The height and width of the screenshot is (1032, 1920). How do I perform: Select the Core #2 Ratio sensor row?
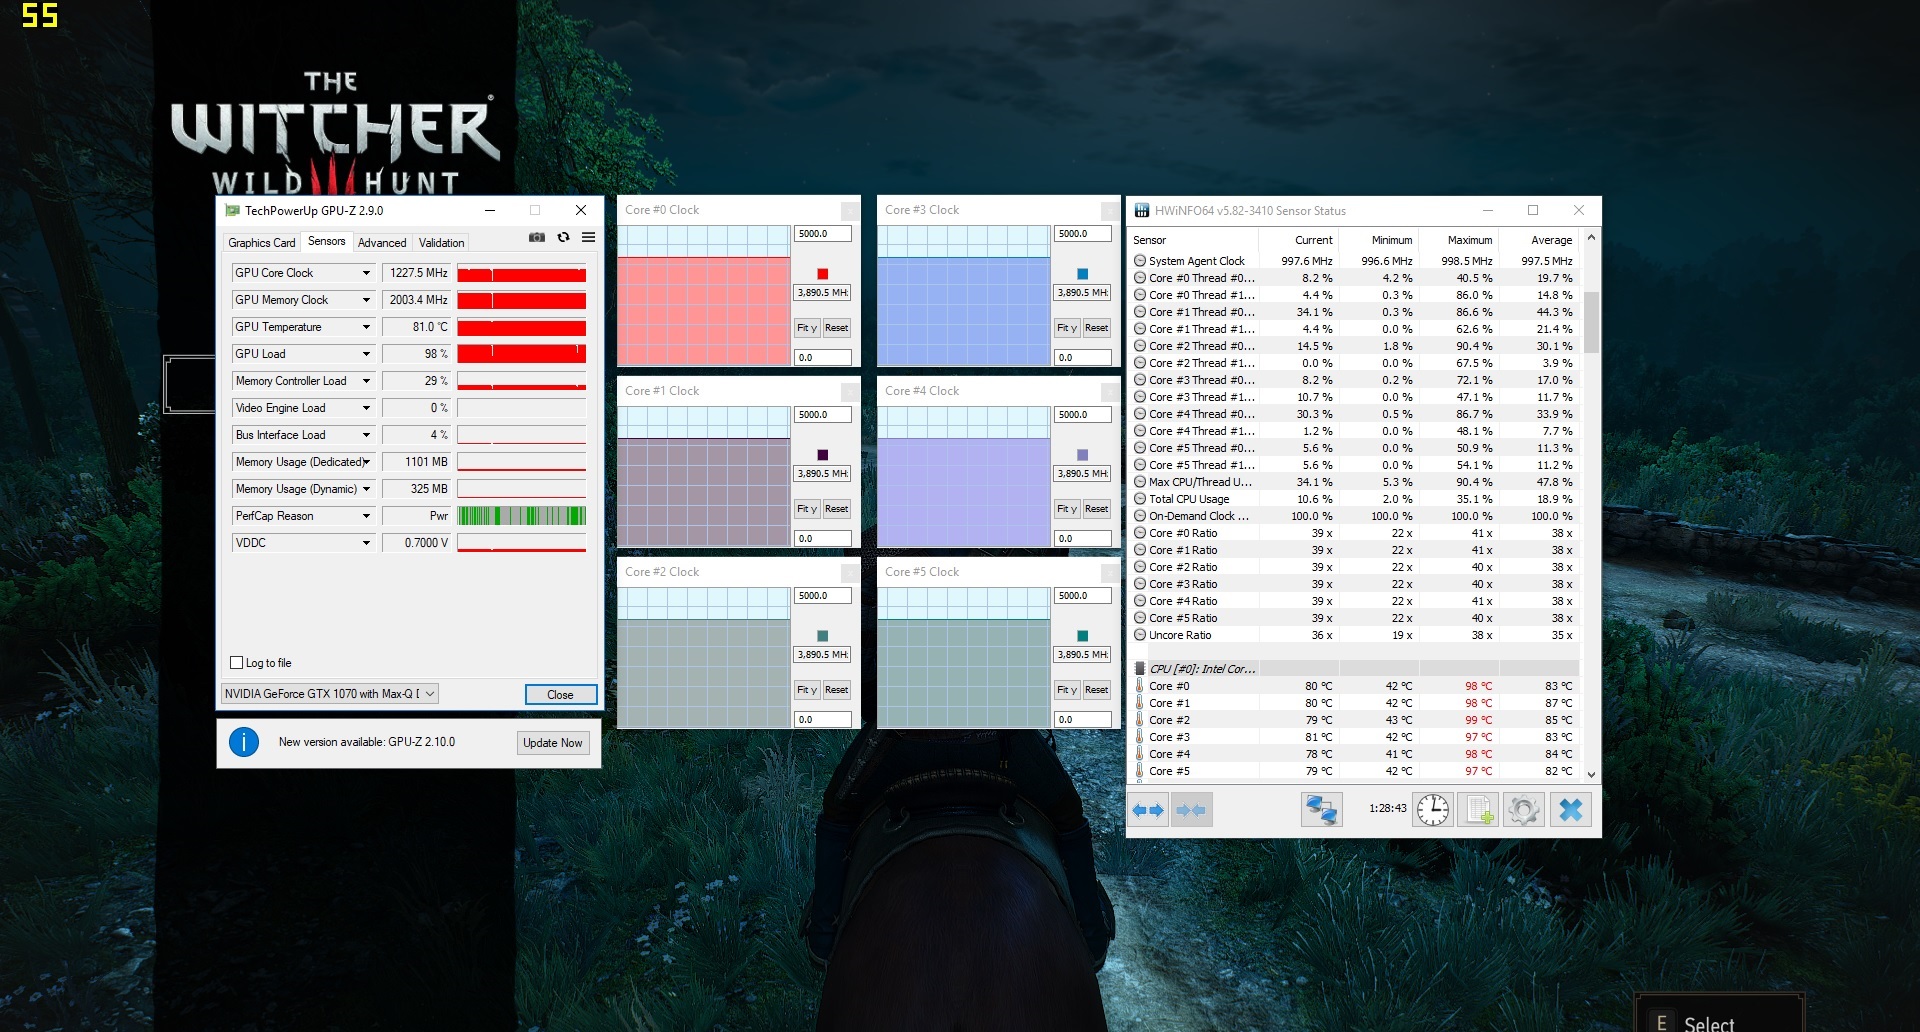point(1355,567)
